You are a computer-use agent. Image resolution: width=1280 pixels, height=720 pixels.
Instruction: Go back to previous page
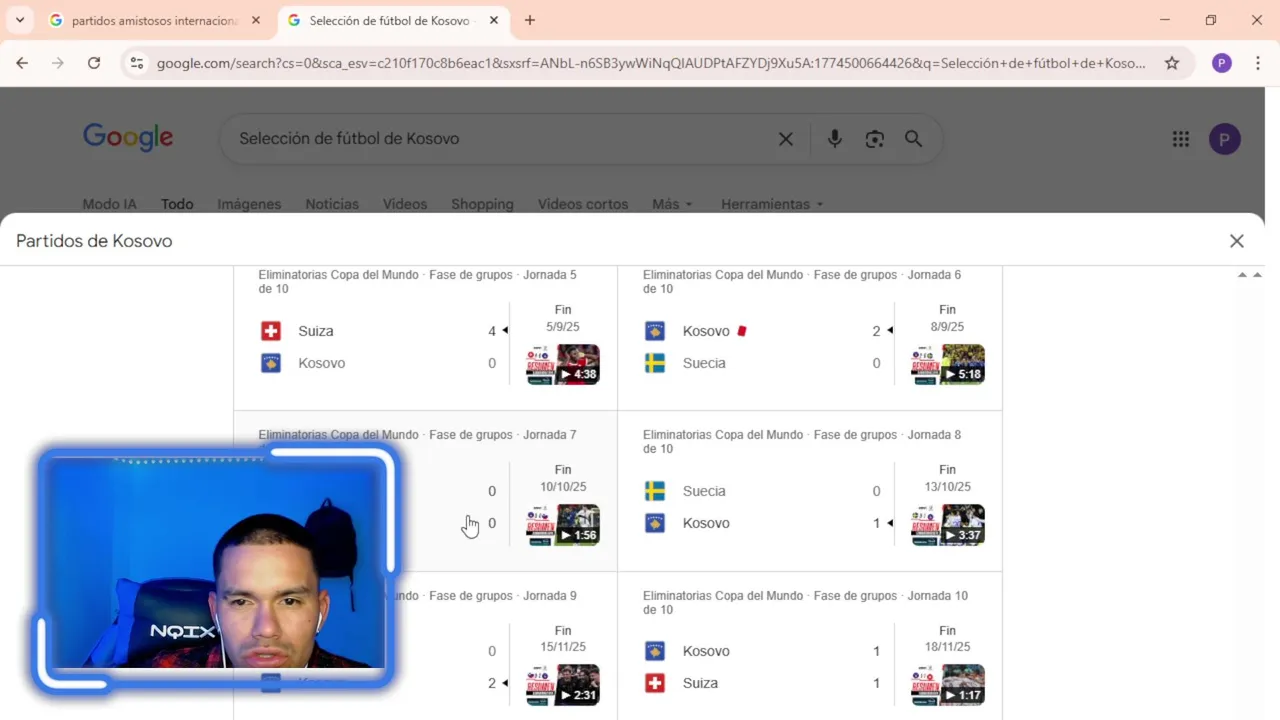click(22, 63)
